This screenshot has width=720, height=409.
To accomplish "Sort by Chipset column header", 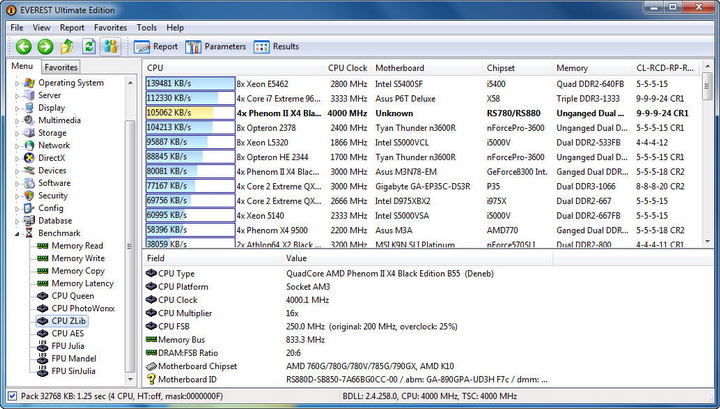I will (517, 68).
